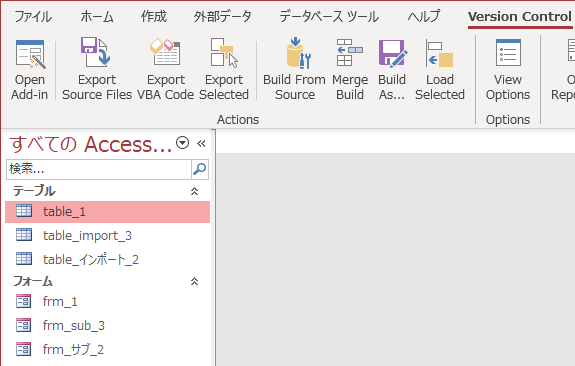Open Build As... command
Image resolution: width=575 pixels, height=366 pixels.
392,70
